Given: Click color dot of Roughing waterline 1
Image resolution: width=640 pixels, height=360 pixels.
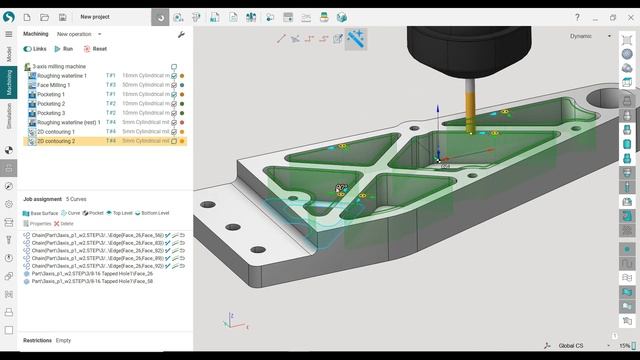Looking at the screenshot, I should (182, 76).
